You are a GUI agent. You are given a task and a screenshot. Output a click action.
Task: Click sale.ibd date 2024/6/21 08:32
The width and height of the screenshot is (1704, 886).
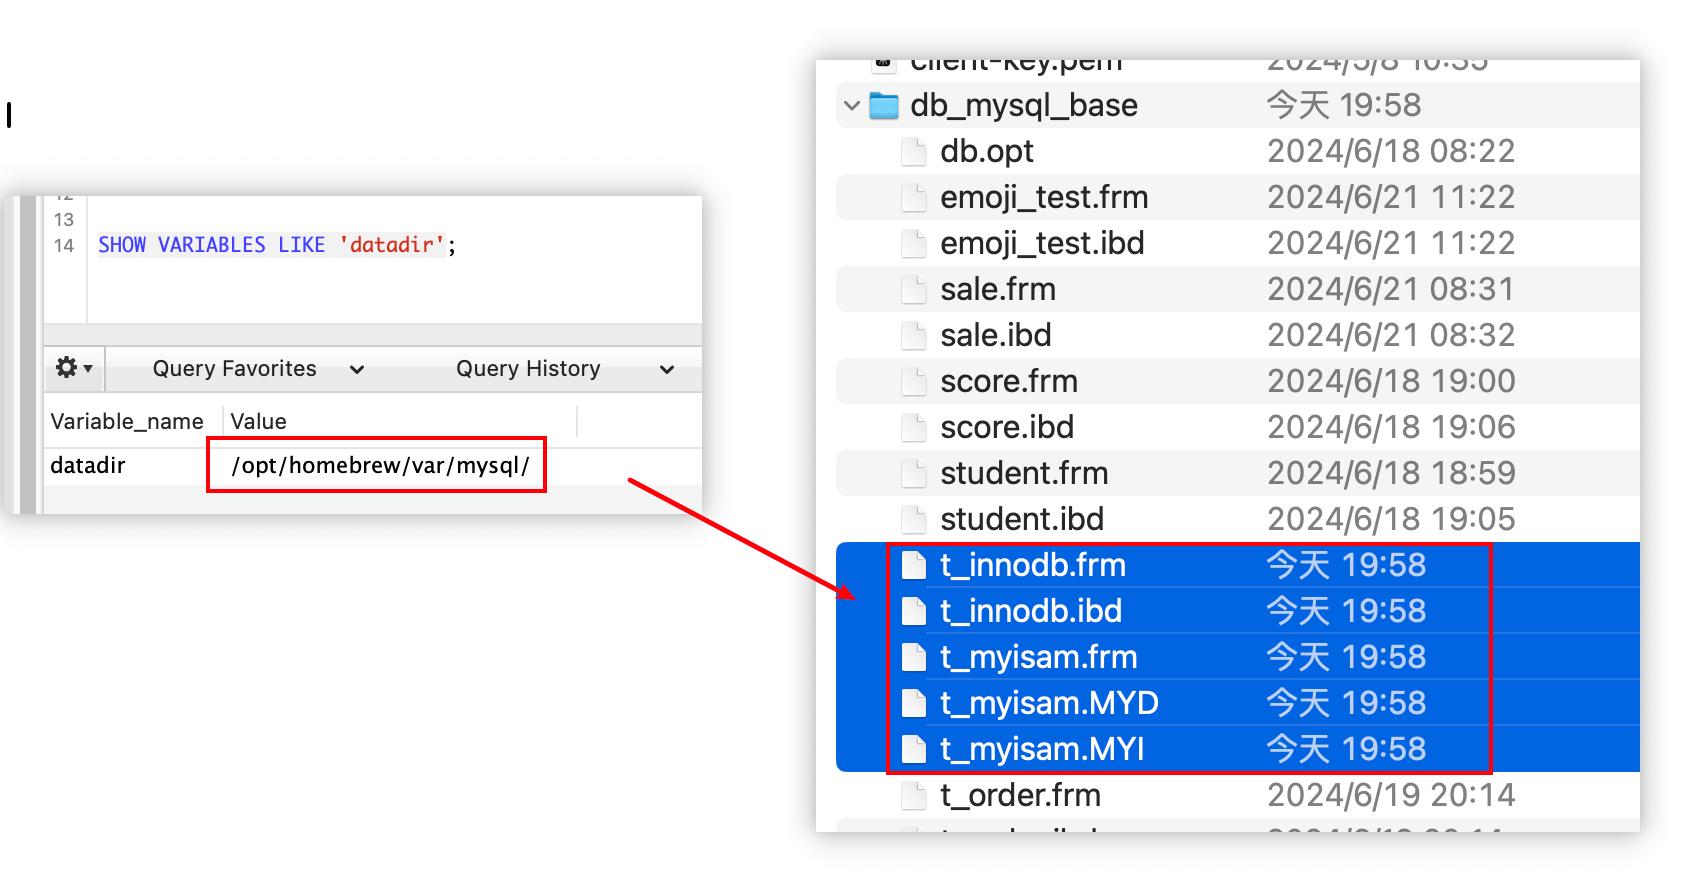[1391, 335]
